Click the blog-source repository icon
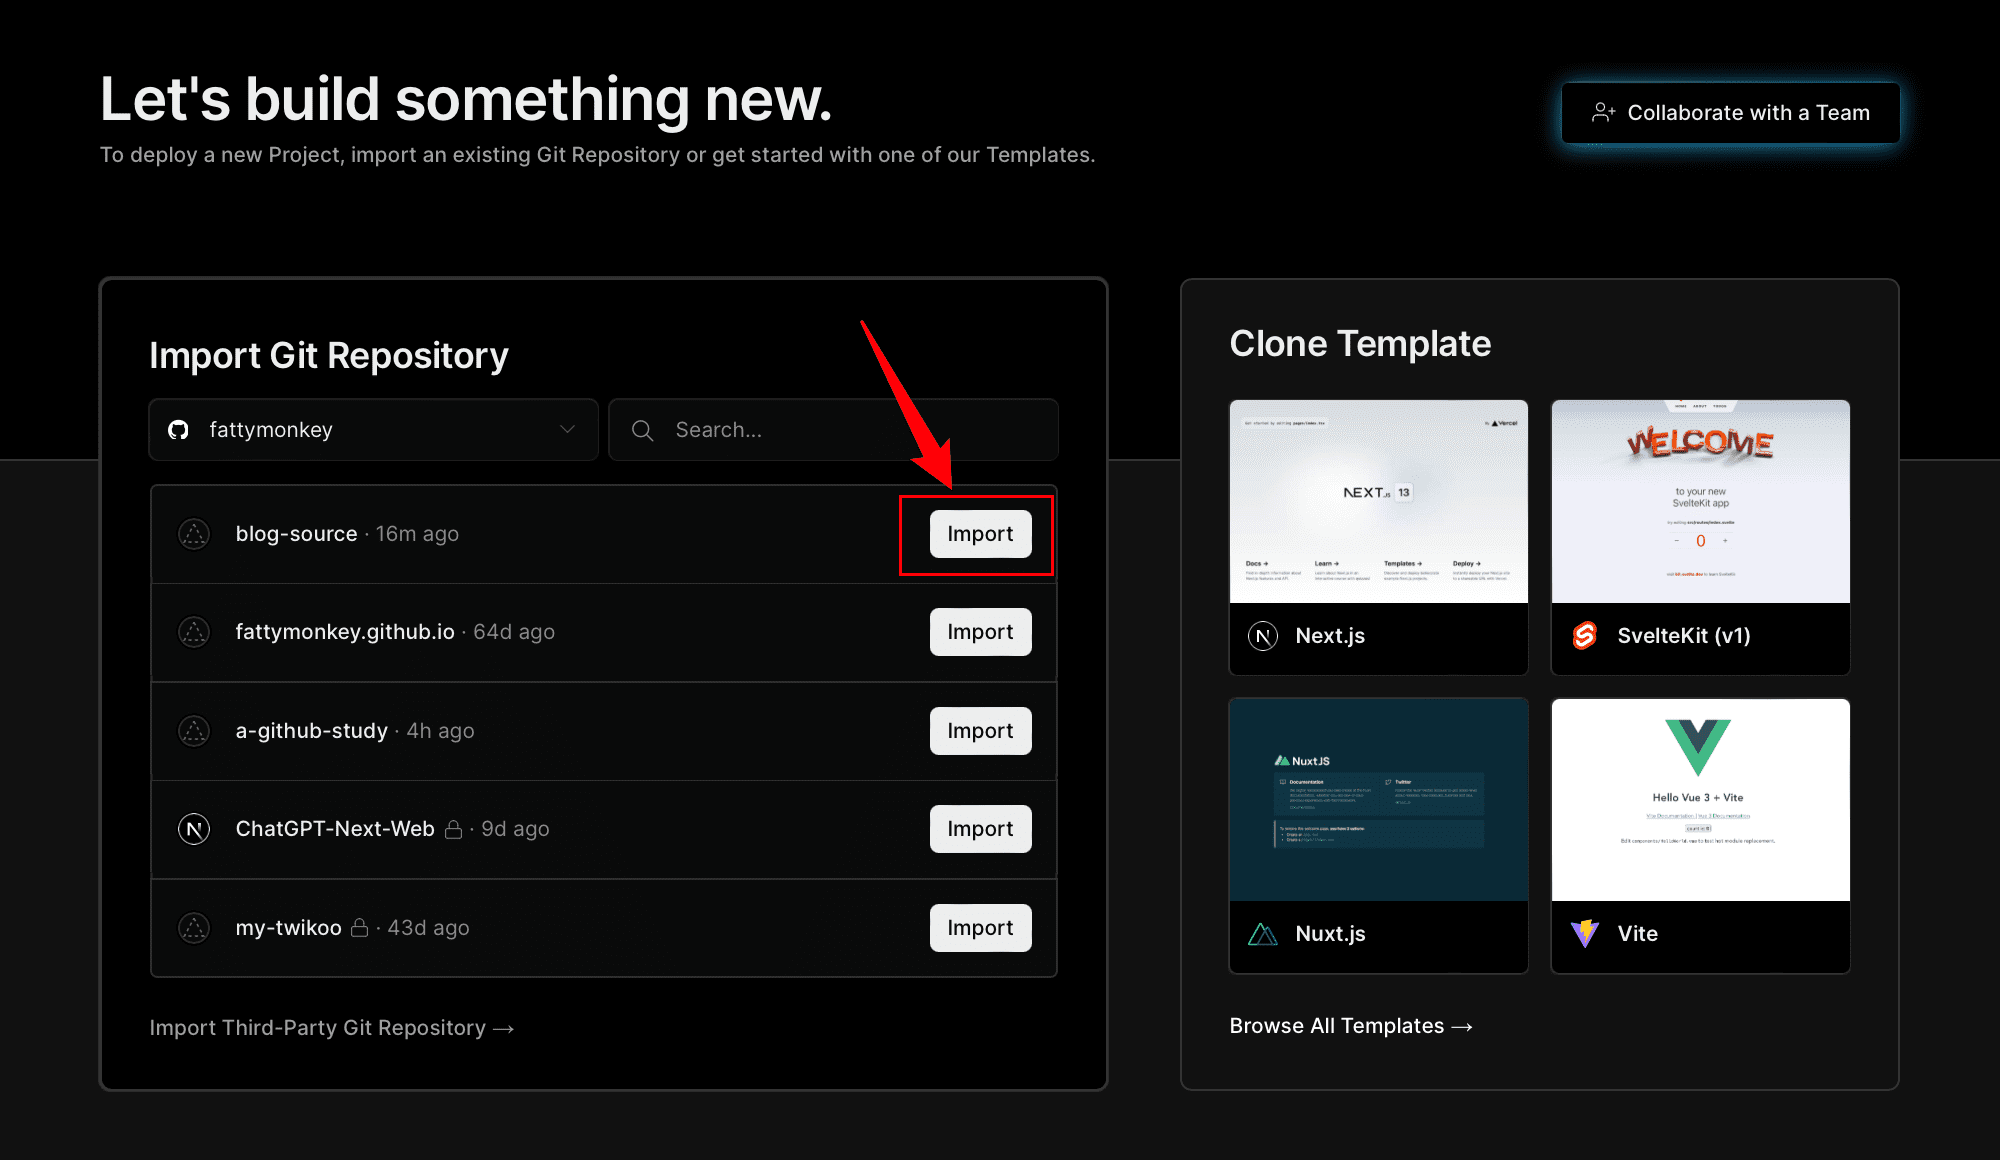This screenshot has width=2000, height=1160. pos(194,534)
